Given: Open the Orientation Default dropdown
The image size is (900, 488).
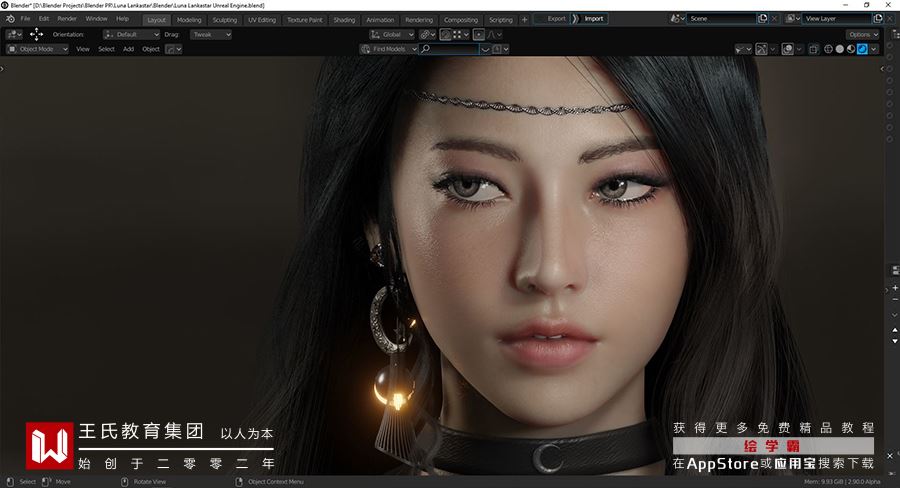Looking at the screenshot, I should point(131,34).
